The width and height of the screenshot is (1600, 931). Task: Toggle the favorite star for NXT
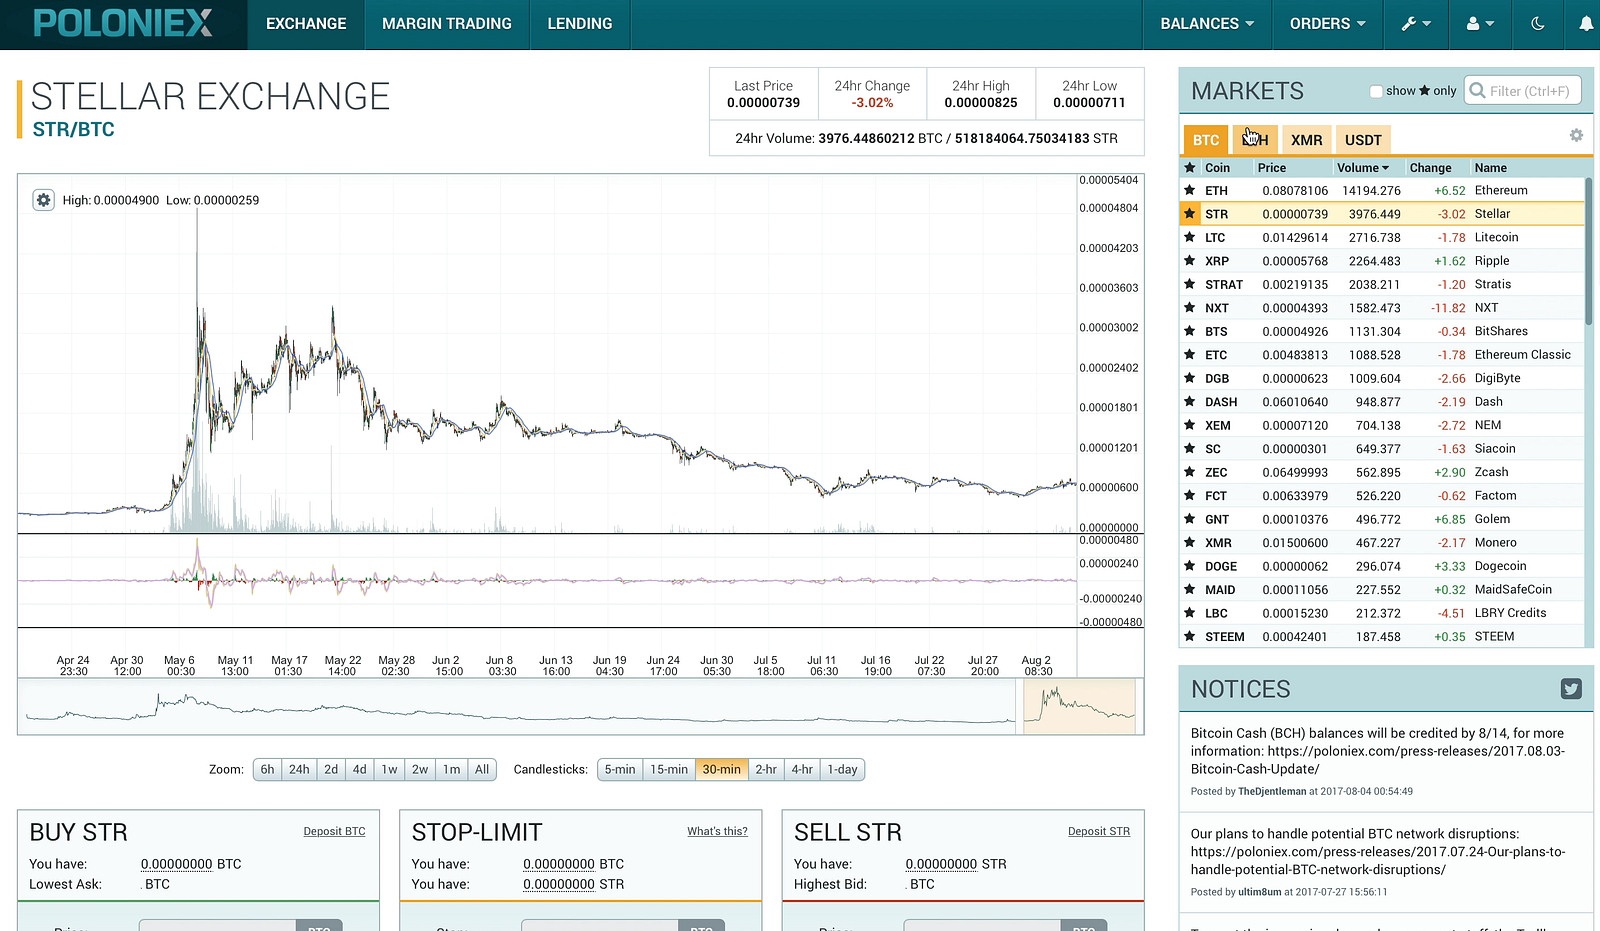tap(1190, 308)
